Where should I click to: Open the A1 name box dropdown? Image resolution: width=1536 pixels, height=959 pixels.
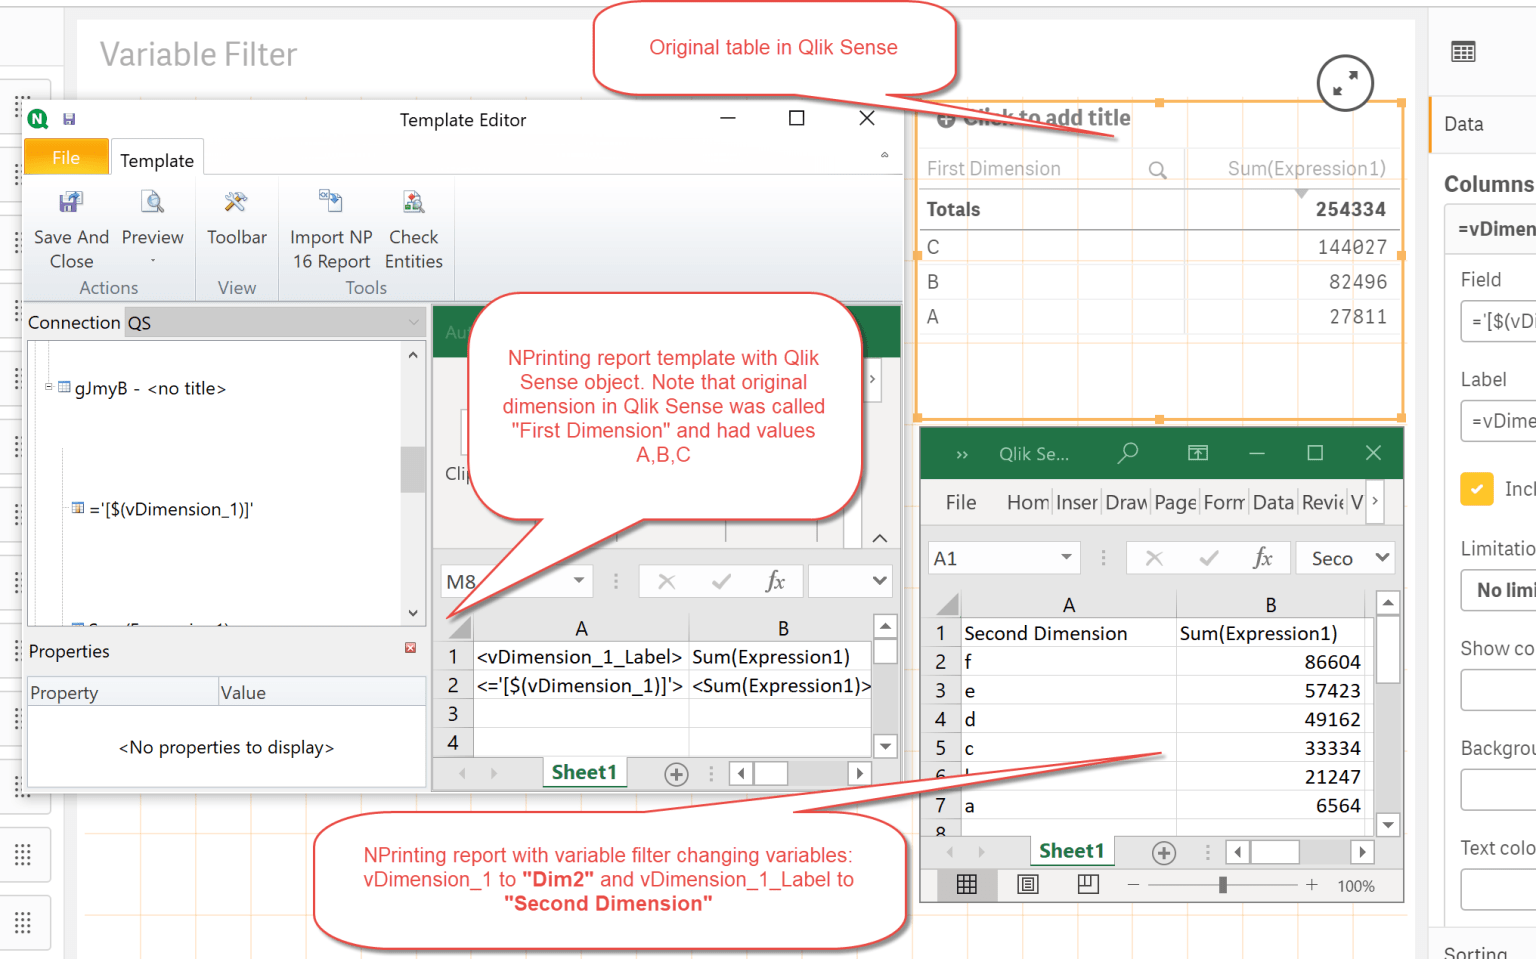click(x=1065, y=557)
